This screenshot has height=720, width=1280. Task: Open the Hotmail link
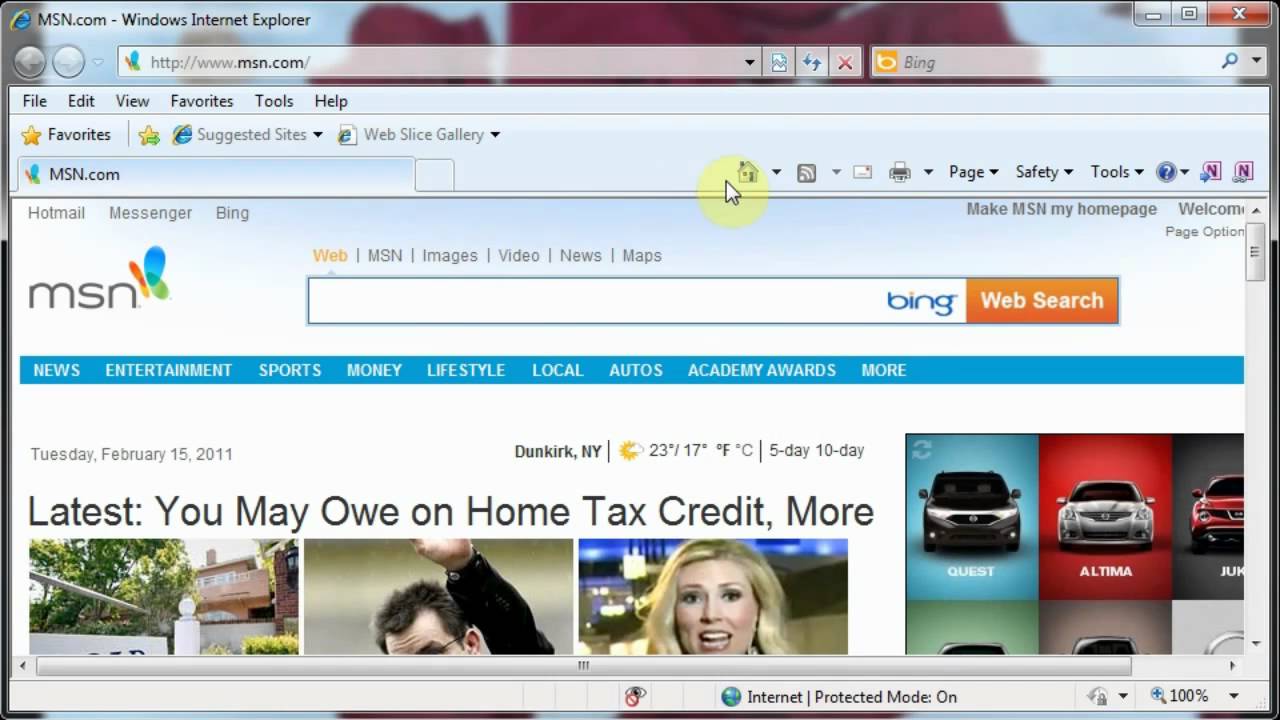pyautogui.click(x=56, y=213)
